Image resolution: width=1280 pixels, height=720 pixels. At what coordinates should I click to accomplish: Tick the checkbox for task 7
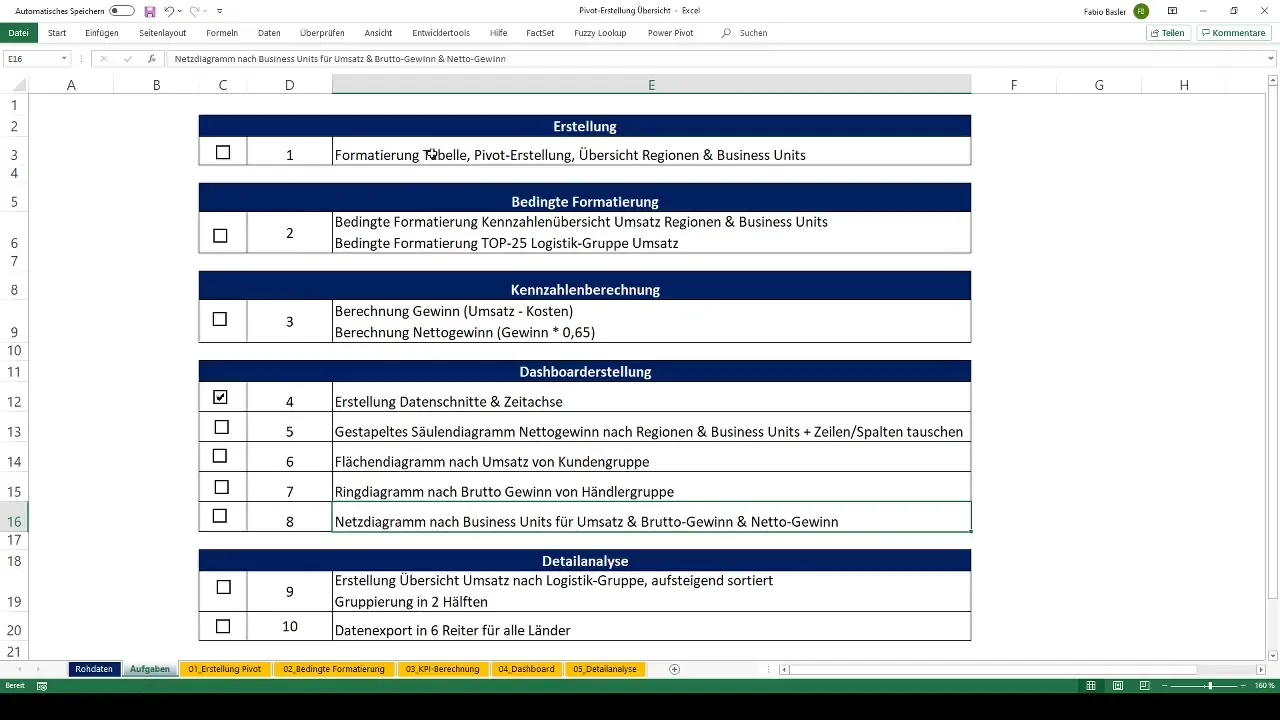tap(222, 487)
